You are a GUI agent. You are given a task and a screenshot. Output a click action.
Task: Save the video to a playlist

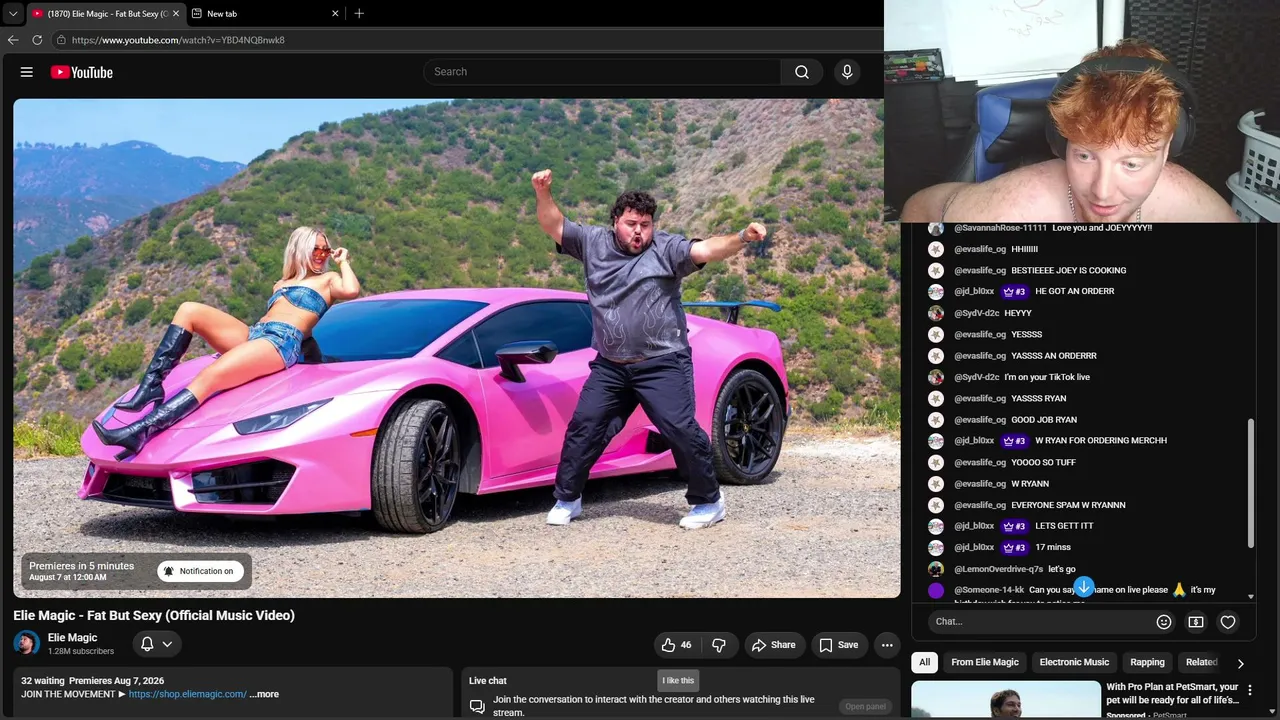(839, 645)
